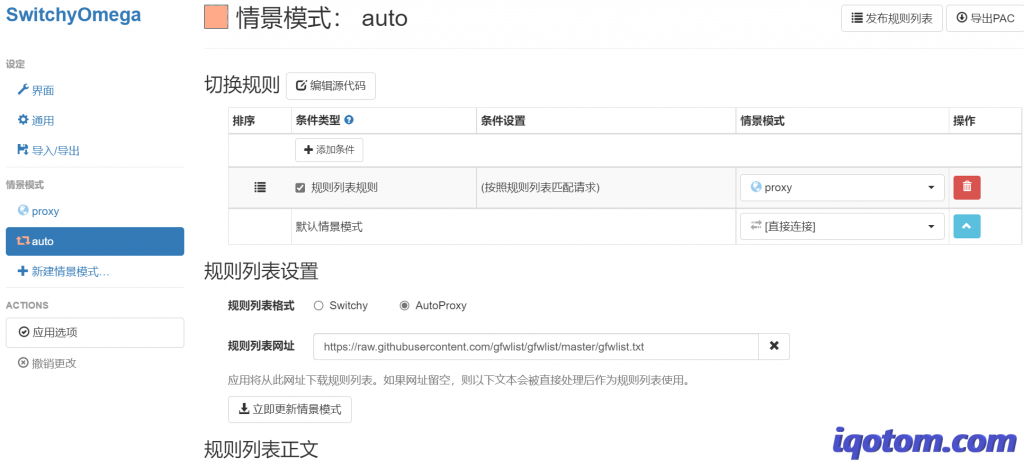This screenshot has height=467, width=1024.
Task: Click the blue move-up arrow icon
Action: point(967,227)
